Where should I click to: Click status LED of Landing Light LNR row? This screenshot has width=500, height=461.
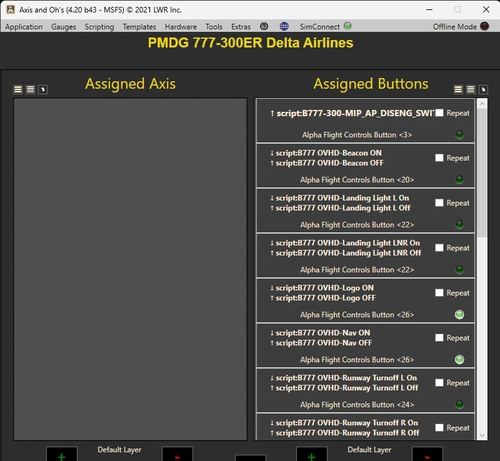[459, 269]
